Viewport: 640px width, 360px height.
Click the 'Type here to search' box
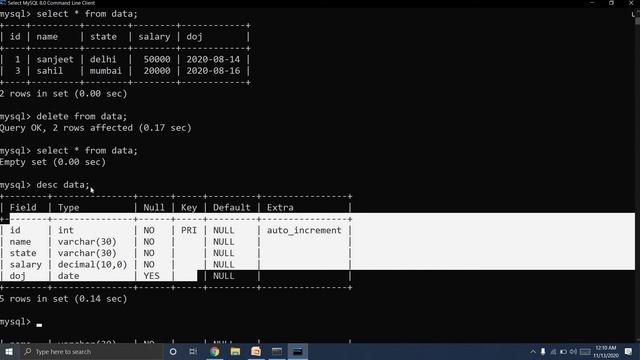[x=91, y=351]
